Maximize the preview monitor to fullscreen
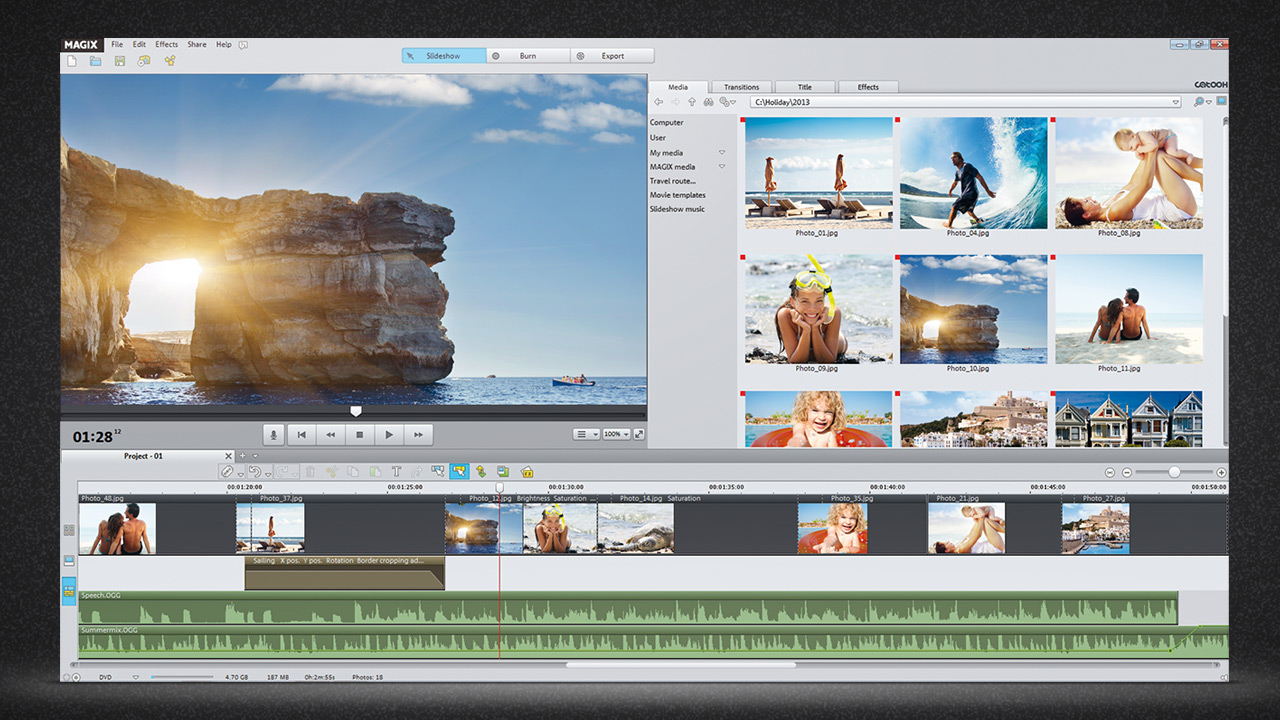 tap(639, 435)
